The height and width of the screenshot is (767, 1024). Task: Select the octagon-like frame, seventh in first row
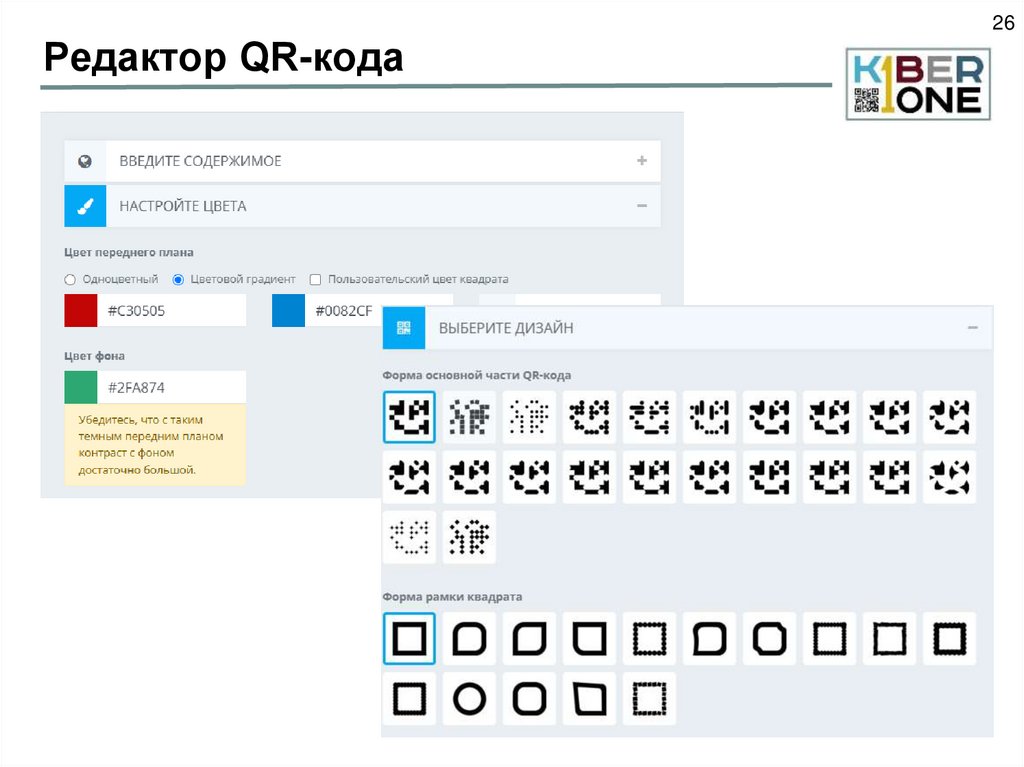click(x=770, y=638)
